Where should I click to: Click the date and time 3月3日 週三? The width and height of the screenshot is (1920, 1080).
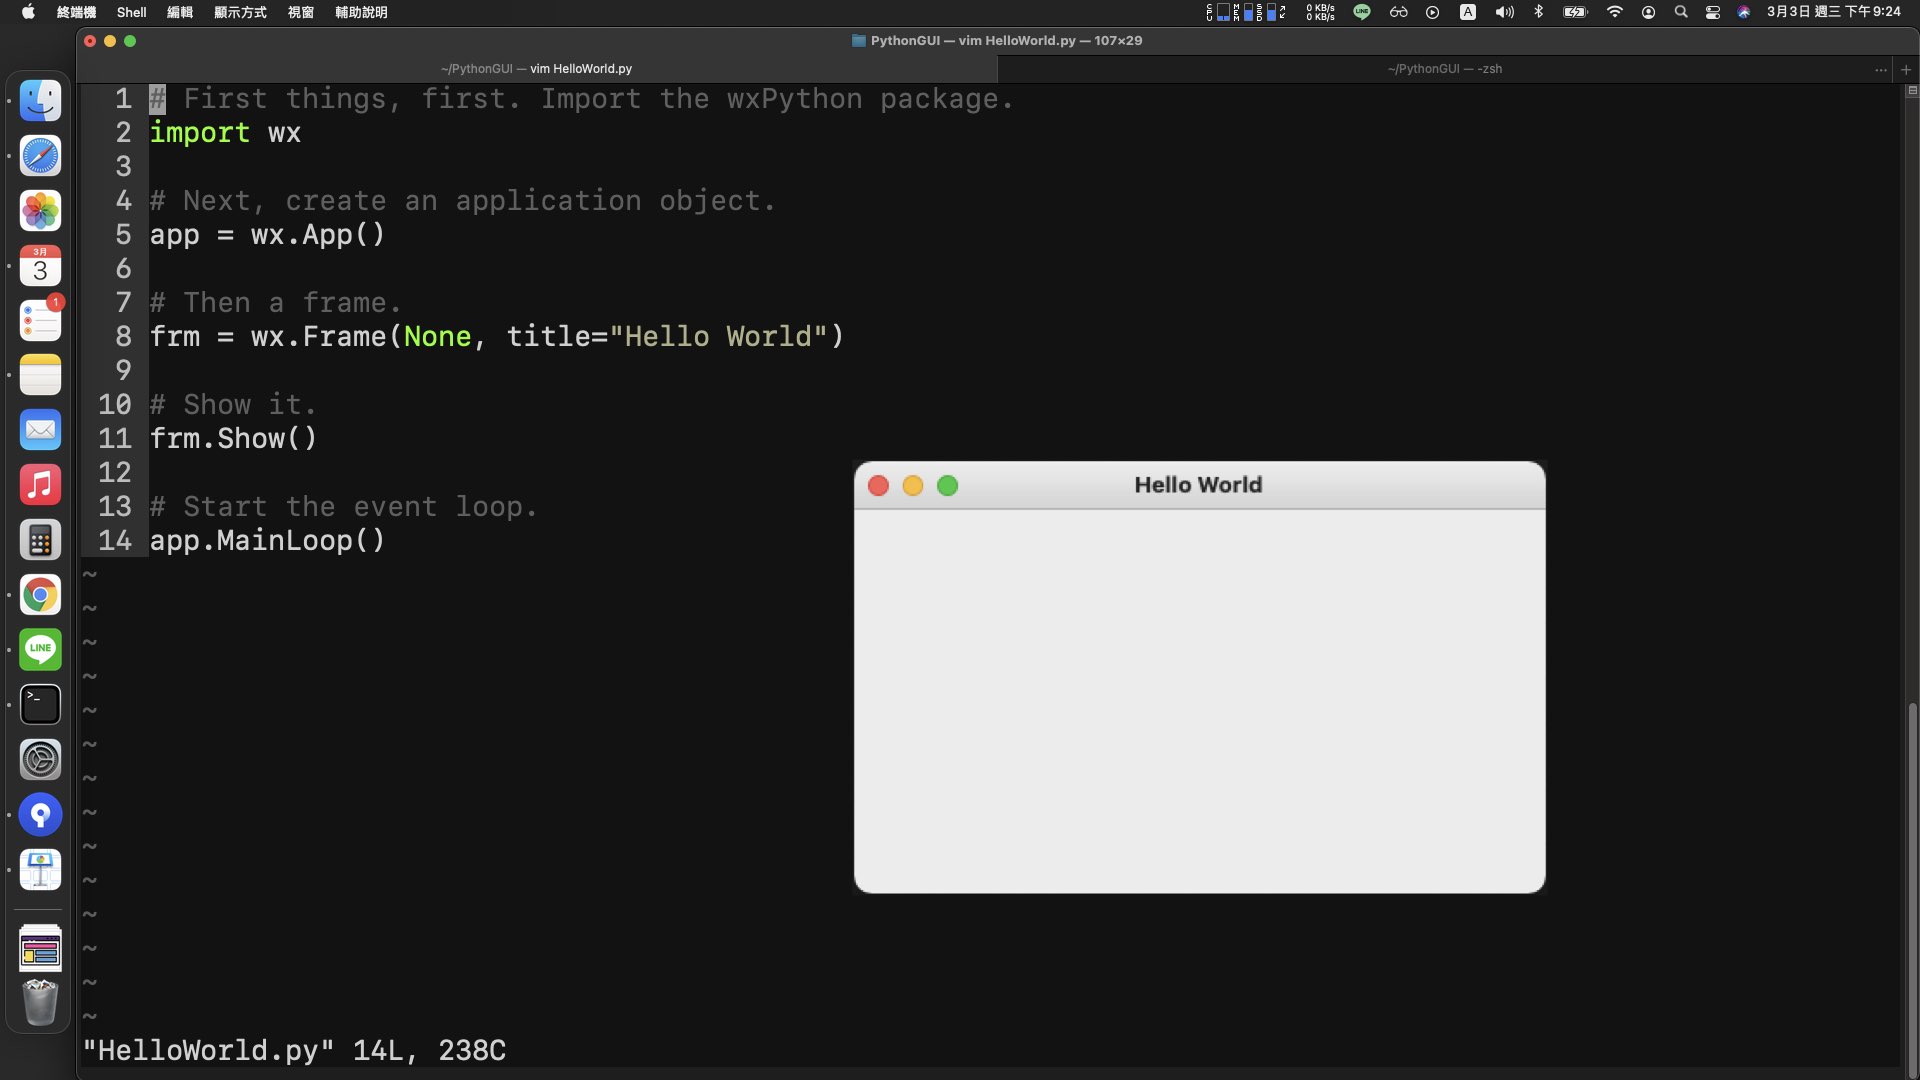[x=1833, y=12]
